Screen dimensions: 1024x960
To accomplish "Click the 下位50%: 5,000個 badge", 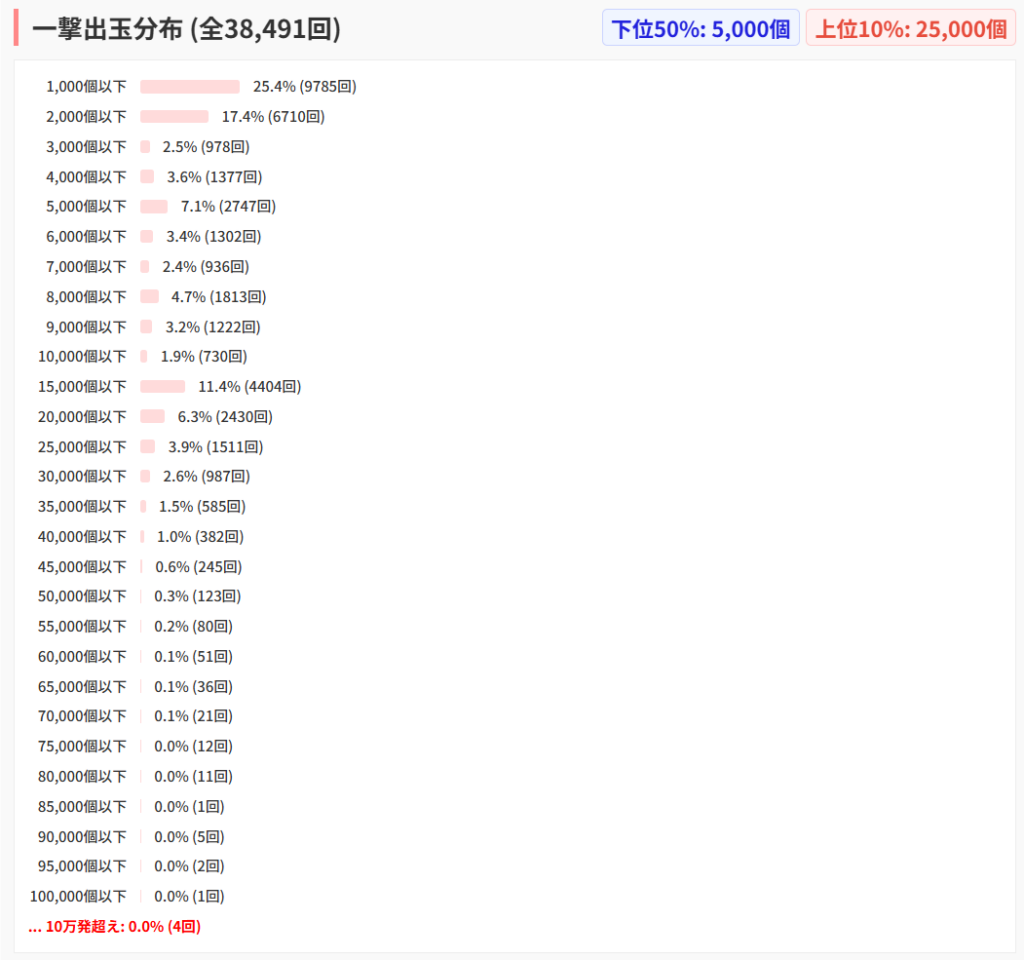I will [x=700, y=29].
